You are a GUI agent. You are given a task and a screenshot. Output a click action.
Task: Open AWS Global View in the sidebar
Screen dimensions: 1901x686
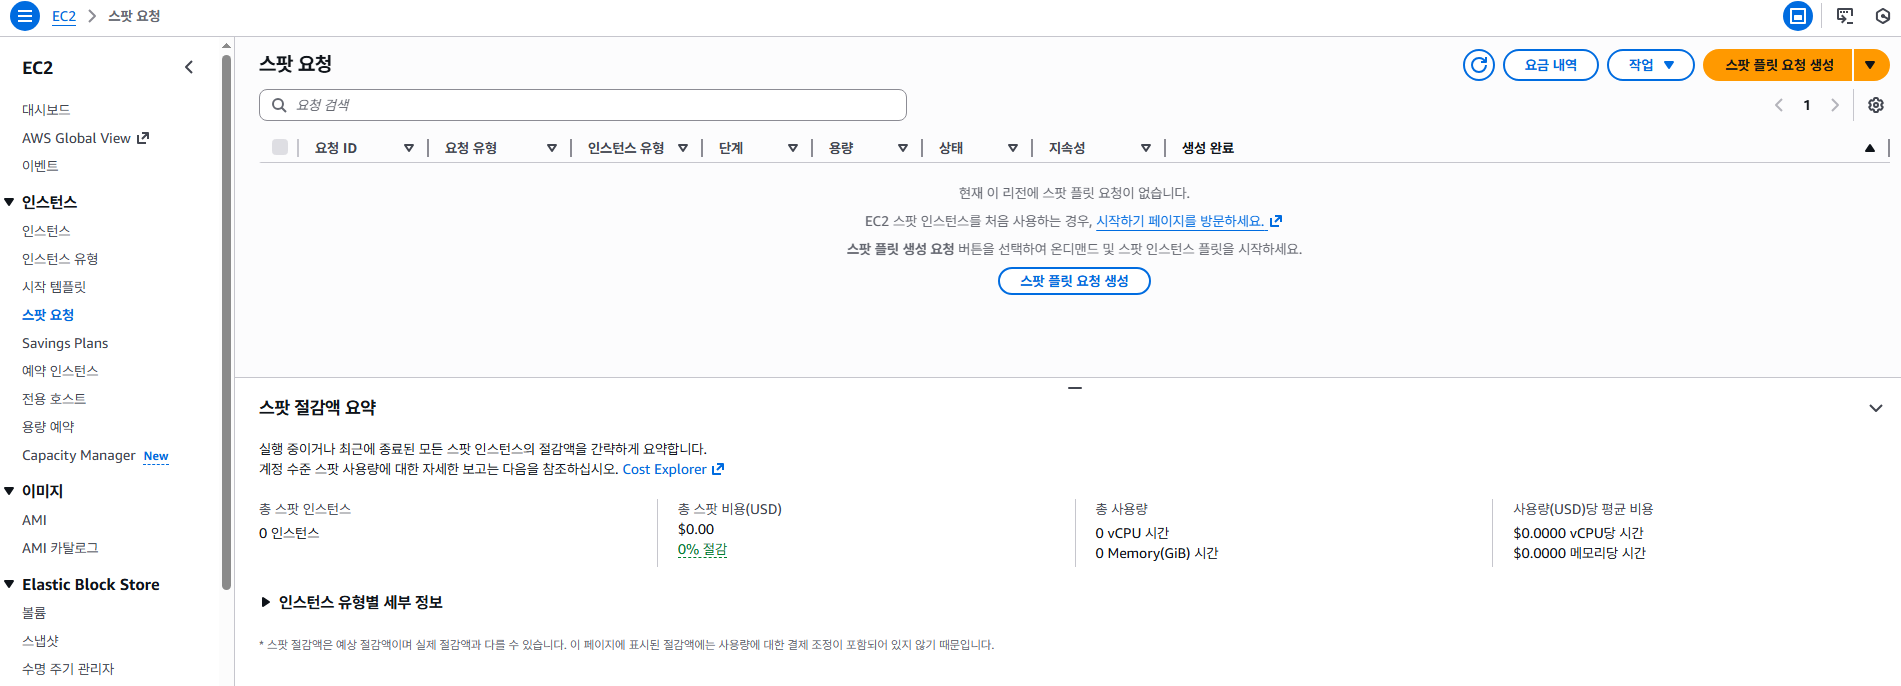click(x=85, y=138)
